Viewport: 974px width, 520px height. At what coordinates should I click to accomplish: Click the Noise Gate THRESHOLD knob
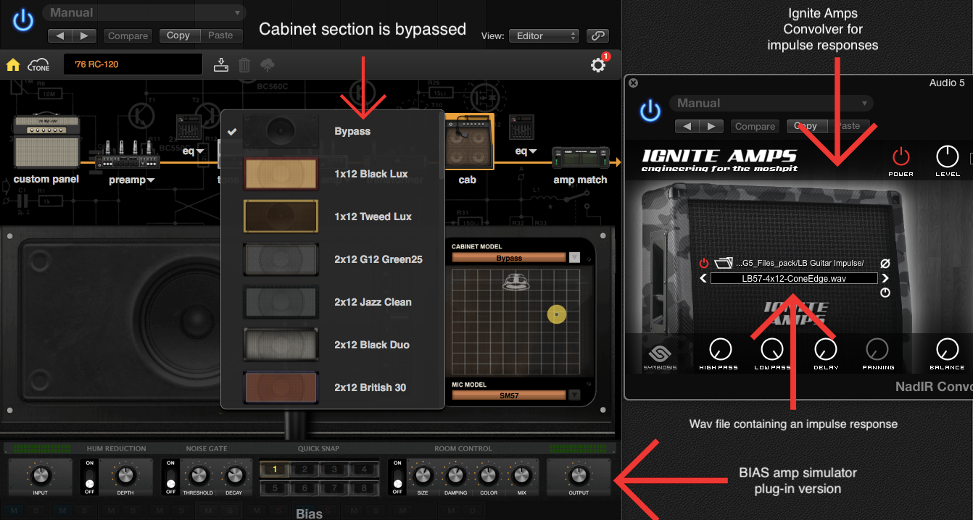(x=199, y=476)
